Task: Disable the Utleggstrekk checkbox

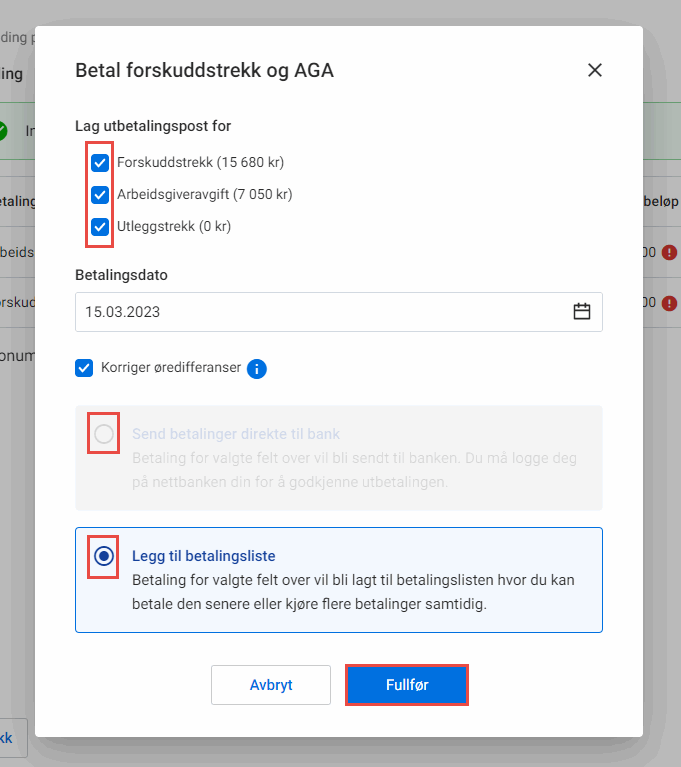Action: [100, 226]
